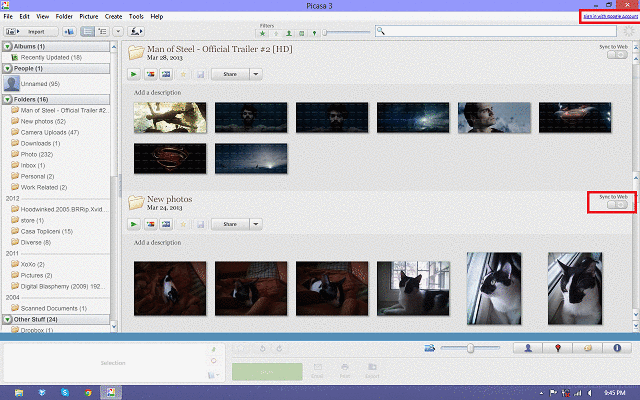Toggle the faces only filter
Image resolution: width=640 pixels, height=400 pixels.
[x=289, y=33]
